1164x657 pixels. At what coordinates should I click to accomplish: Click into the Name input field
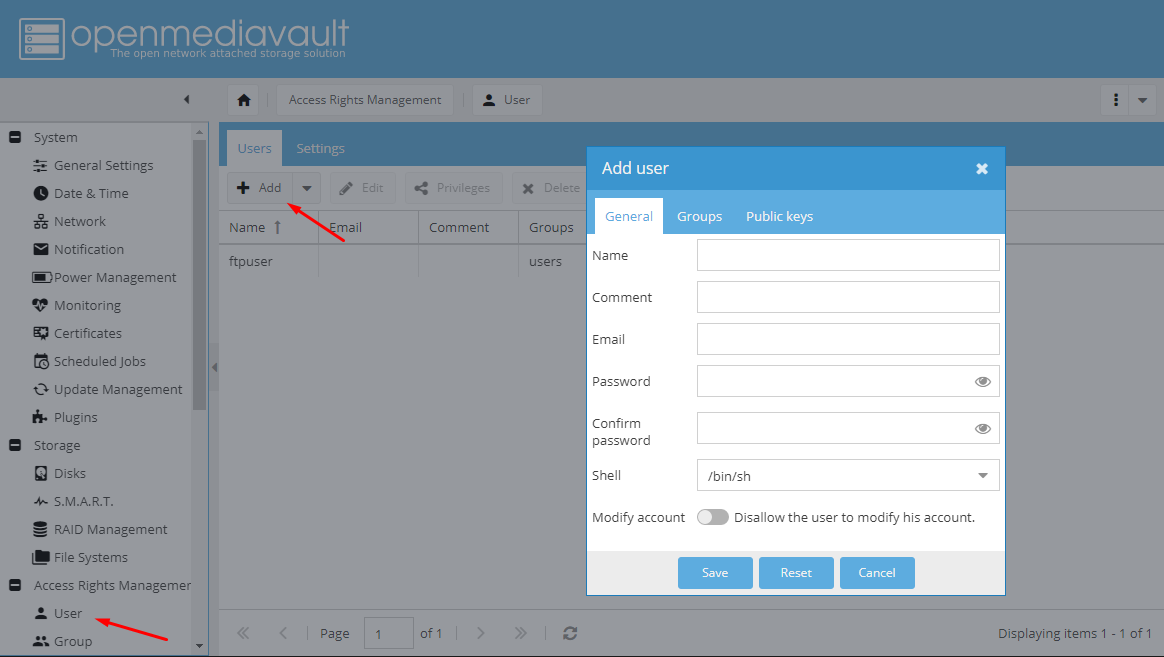[x=847, y=255]
